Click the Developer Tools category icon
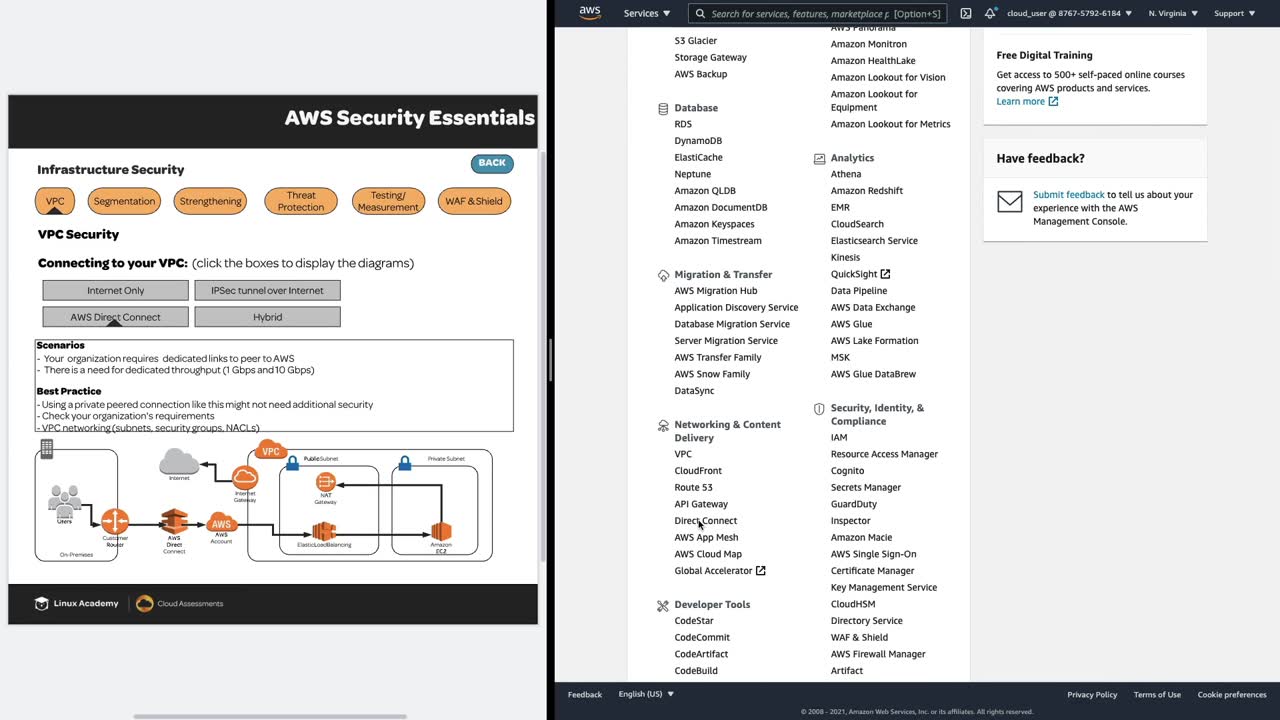1280x720 pixels. 663,605
